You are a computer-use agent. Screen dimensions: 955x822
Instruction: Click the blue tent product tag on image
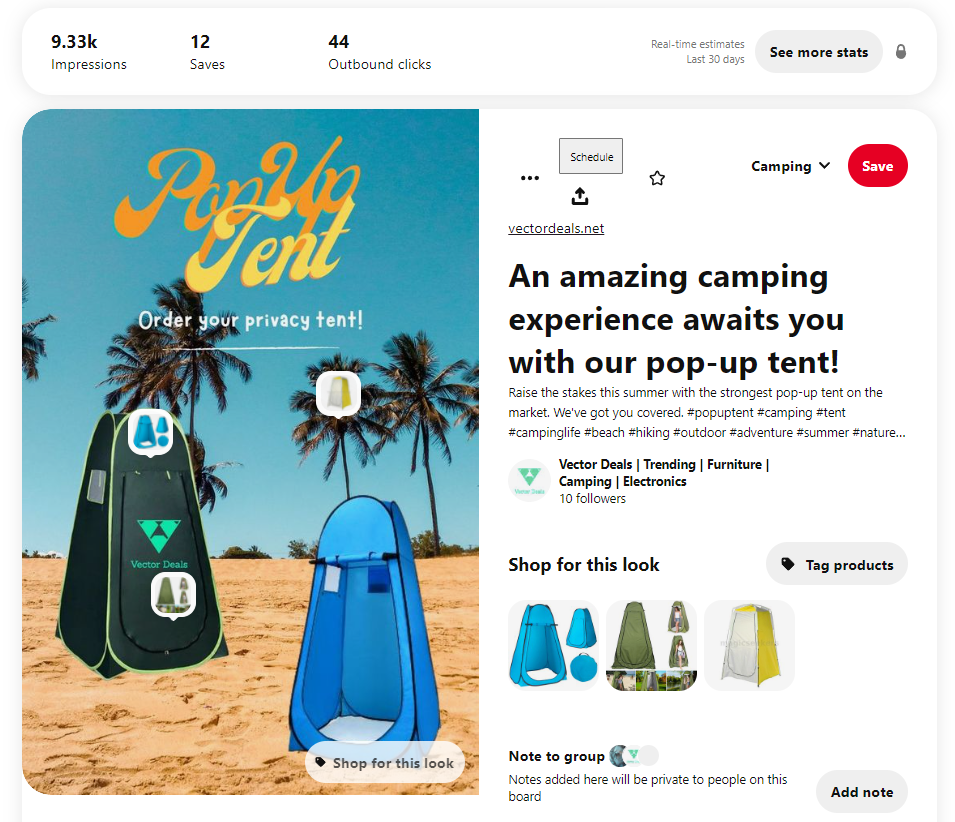pos(150,432)
